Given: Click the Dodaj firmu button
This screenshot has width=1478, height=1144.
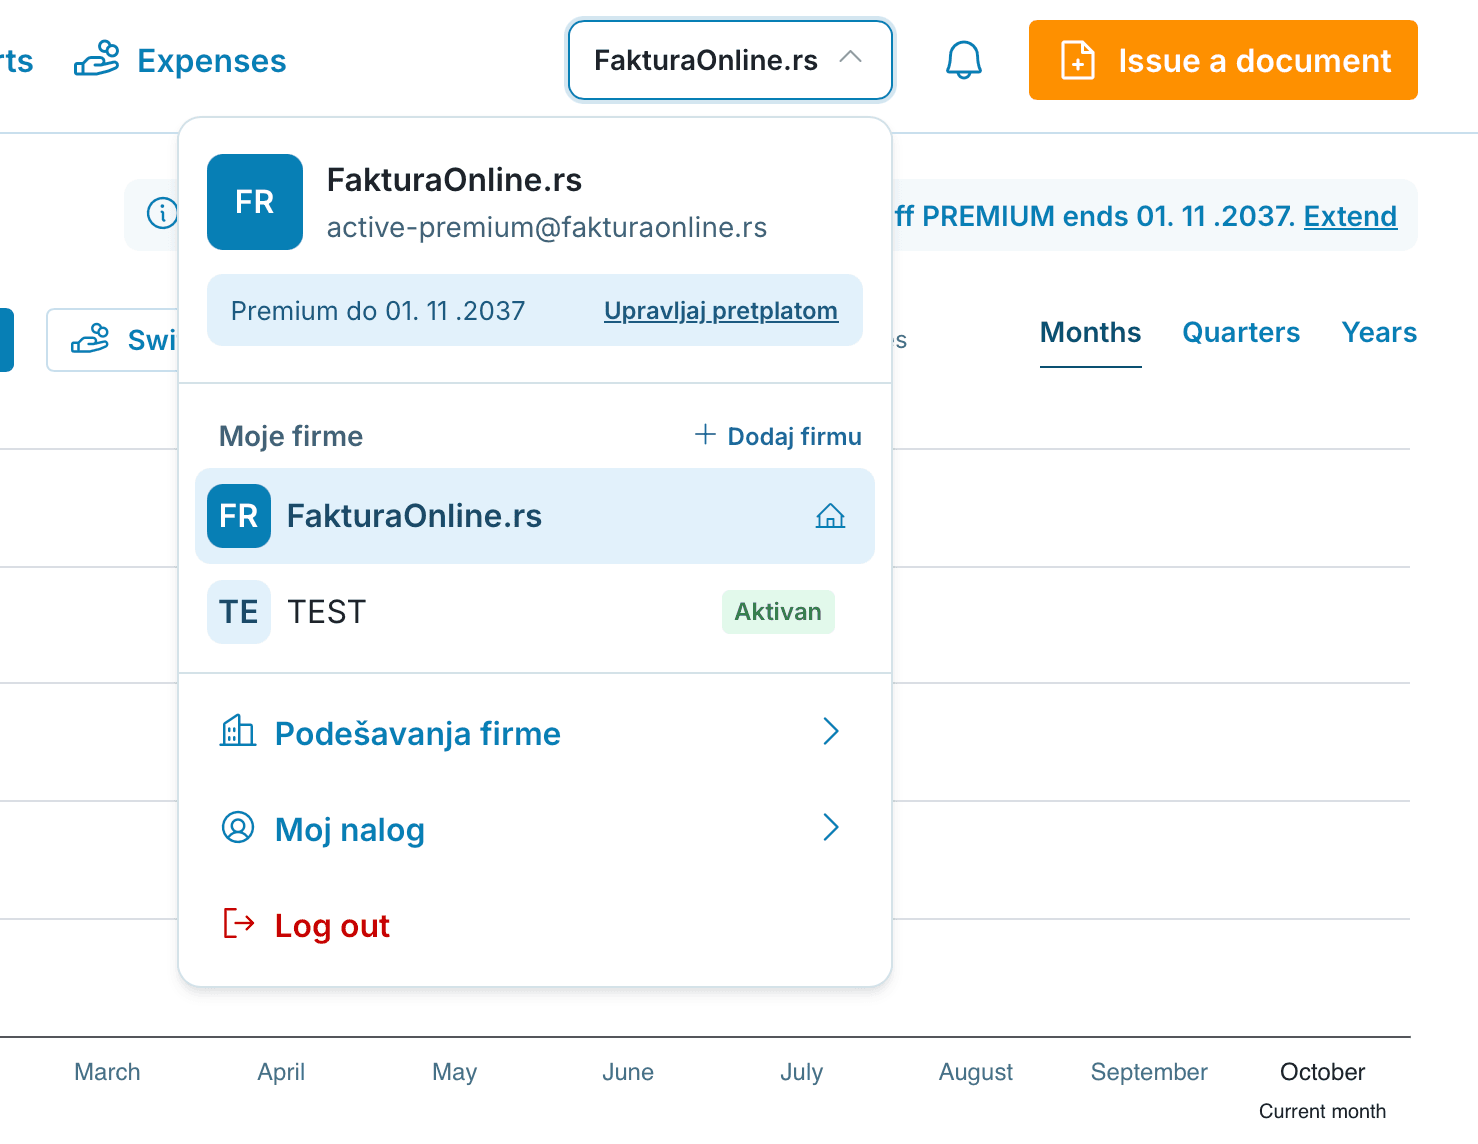Looking at the screenshot, I should pyautogui.click(x=778, y=436).
